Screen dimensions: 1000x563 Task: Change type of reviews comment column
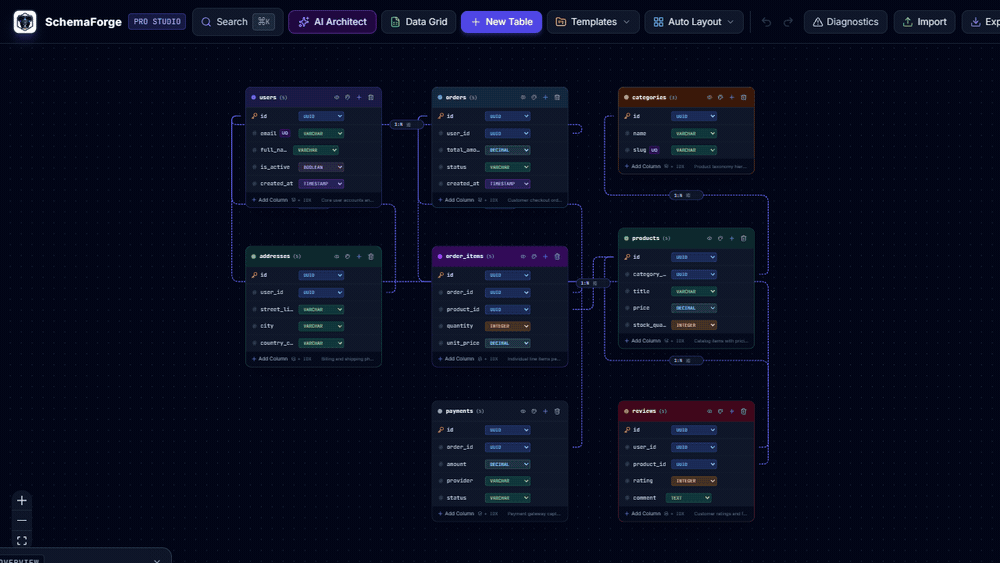[x=689, y=498]
